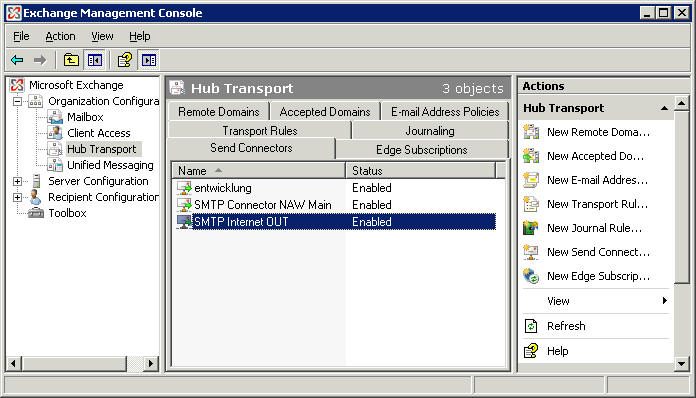Select the Mailbox node icon in tree
Viewport: 696px width, 398px height.
coord(55,117)
